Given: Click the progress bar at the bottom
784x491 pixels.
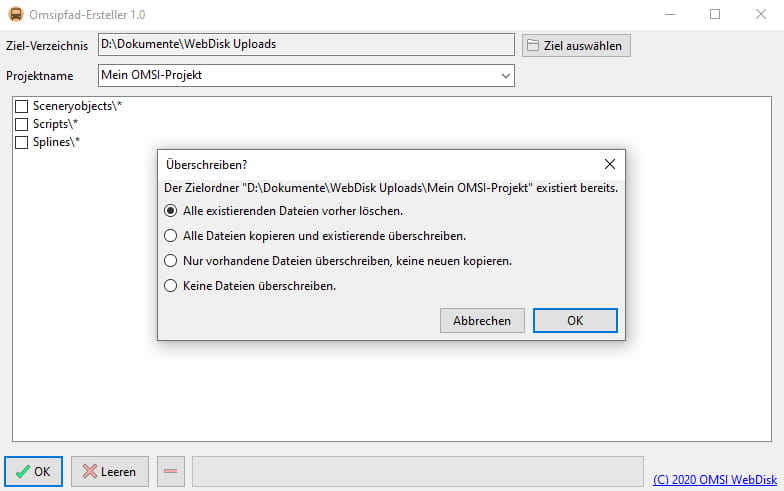Looking at the screenshot, I should pos(417,471).
